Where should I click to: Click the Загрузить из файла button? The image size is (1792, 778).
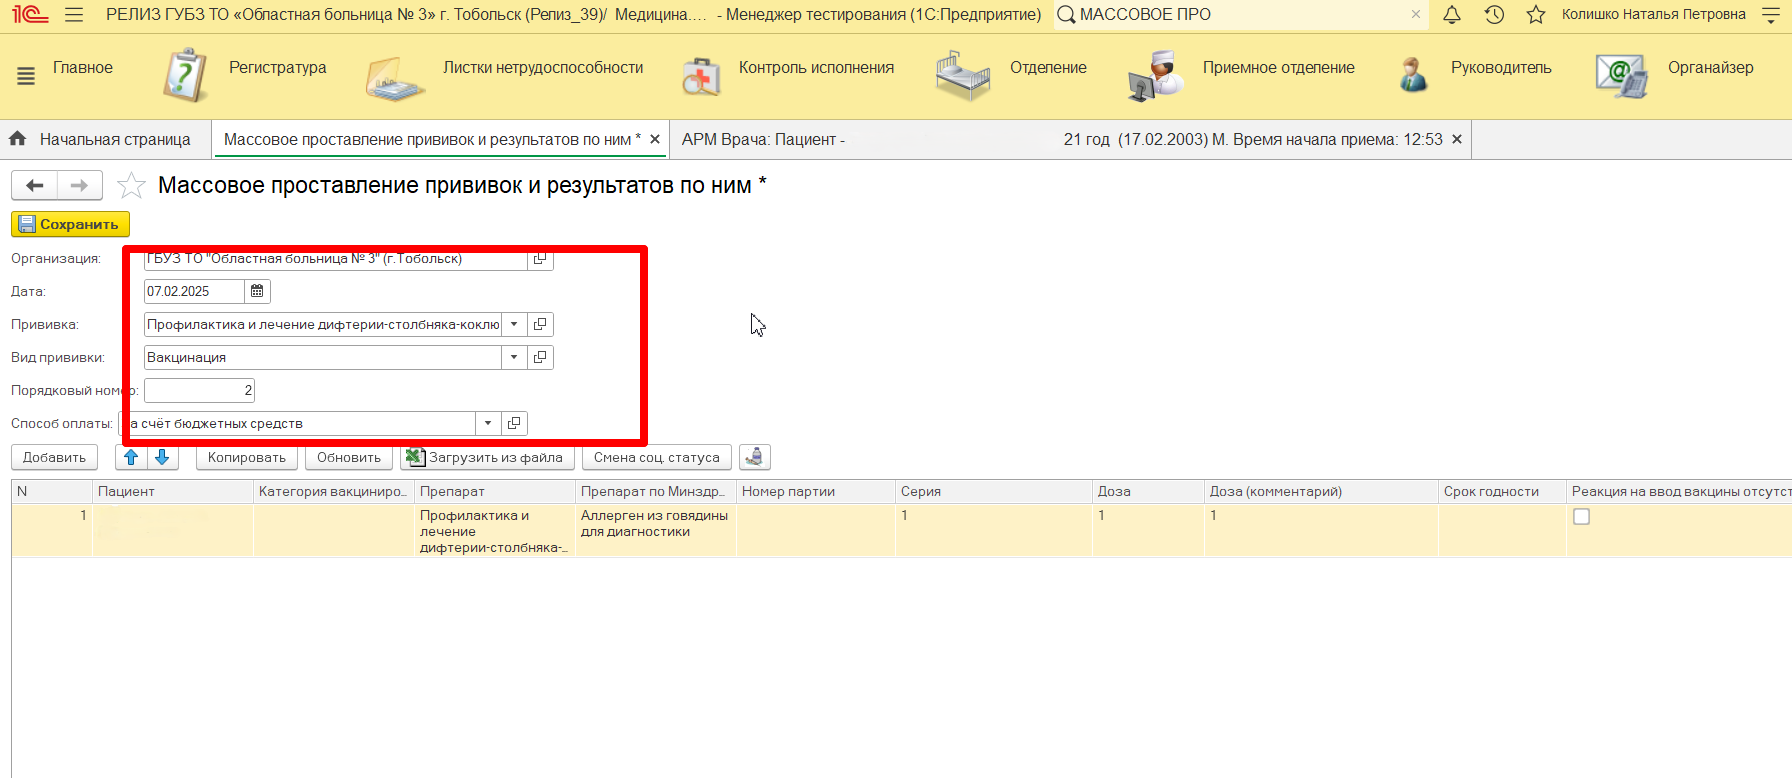tap(486, 457)
